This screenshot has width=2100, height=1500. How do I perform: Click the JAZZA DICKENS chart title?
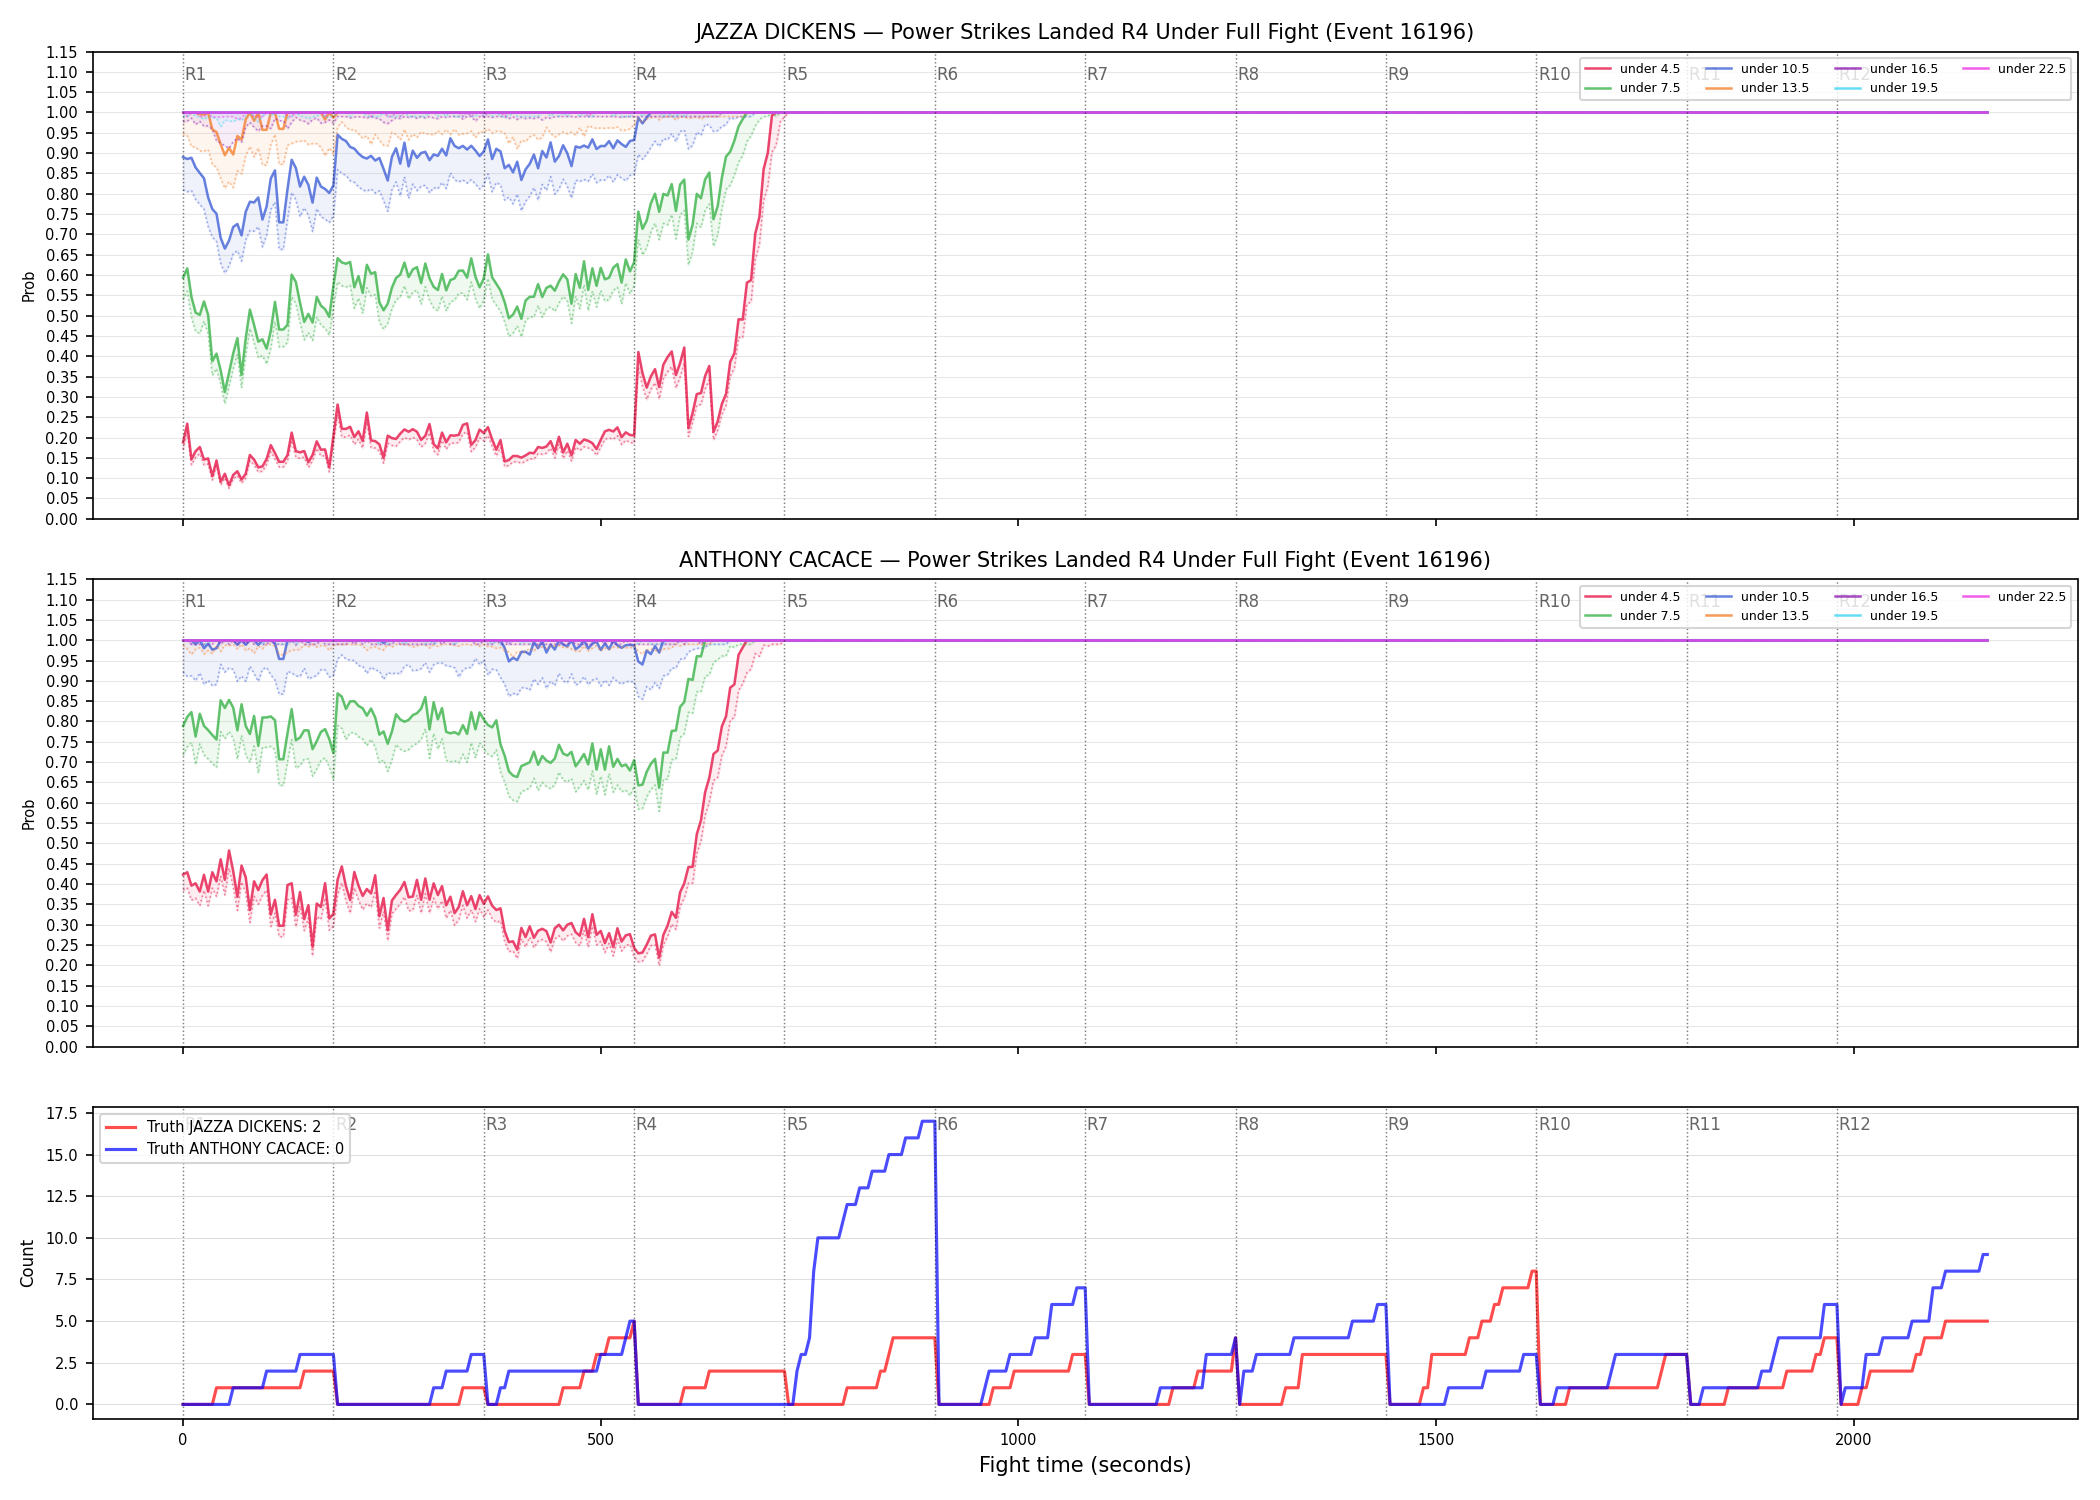(x=1084, y=32)
